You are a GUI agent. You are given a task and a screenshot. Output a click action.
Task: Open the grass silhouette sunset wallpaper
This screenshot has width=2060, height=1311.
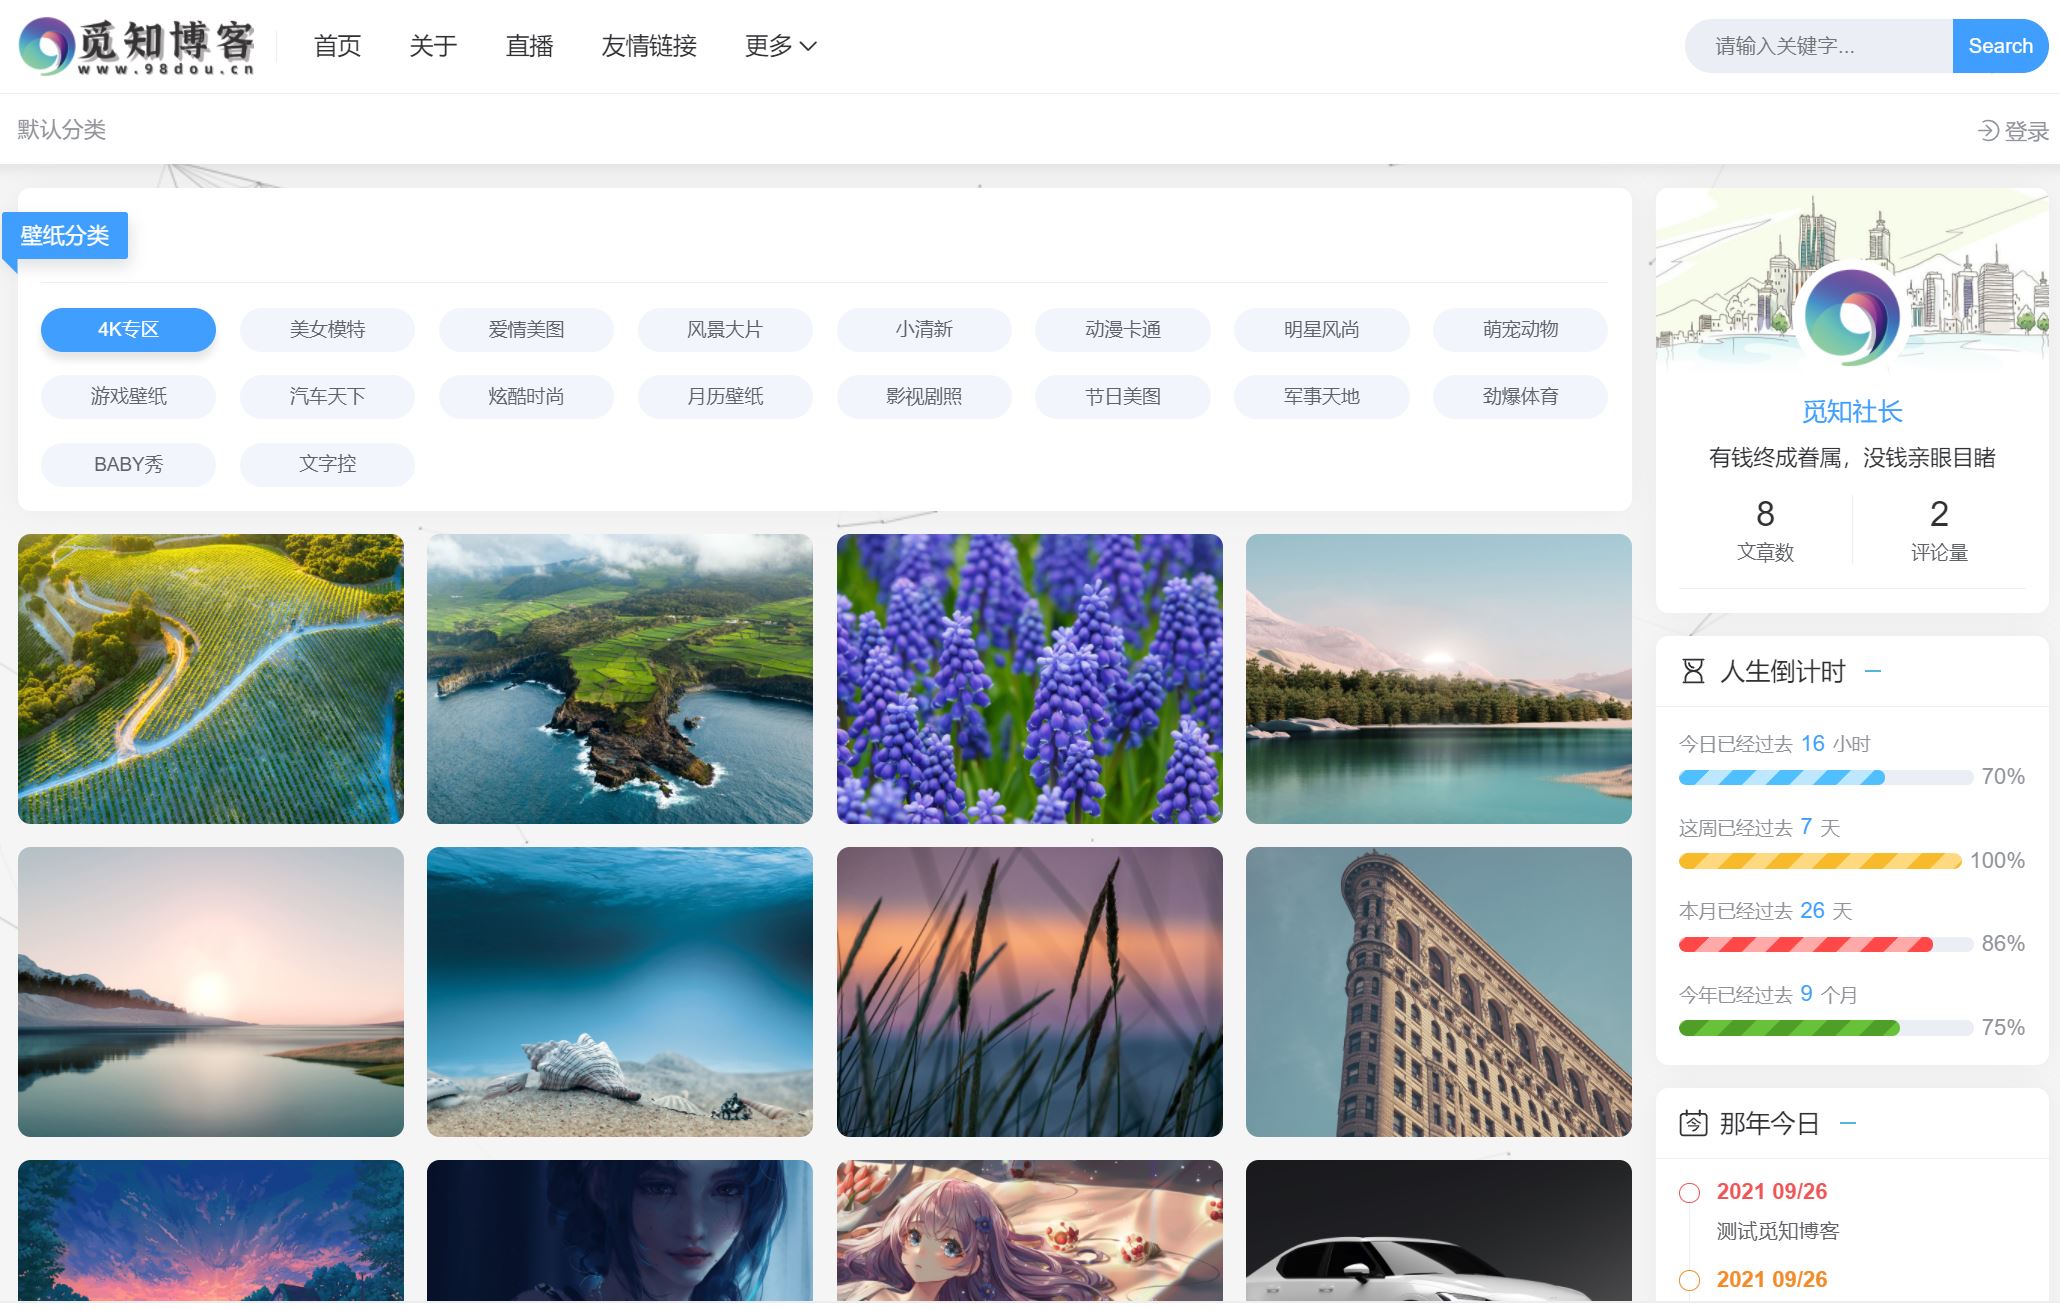(1030, 992)
